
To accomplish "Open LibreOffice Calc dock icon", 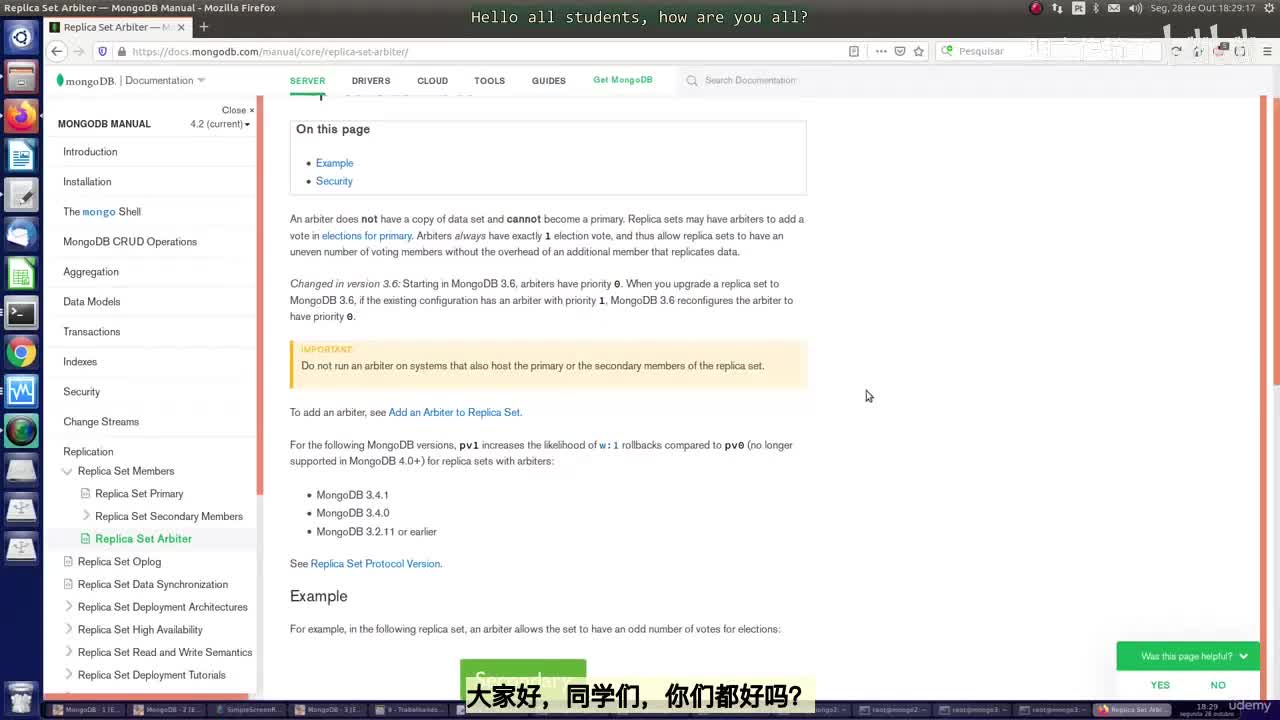I will [21, 273].
